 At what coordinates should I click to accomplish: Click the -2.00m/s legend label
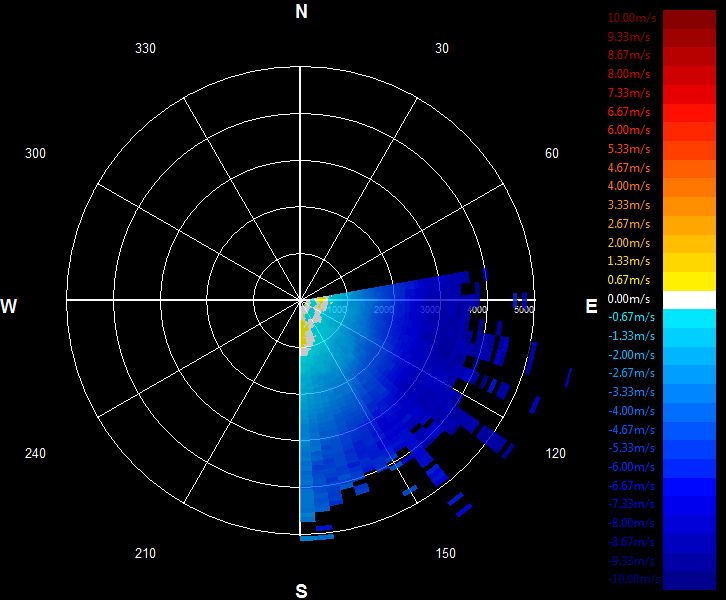[631, 355]
